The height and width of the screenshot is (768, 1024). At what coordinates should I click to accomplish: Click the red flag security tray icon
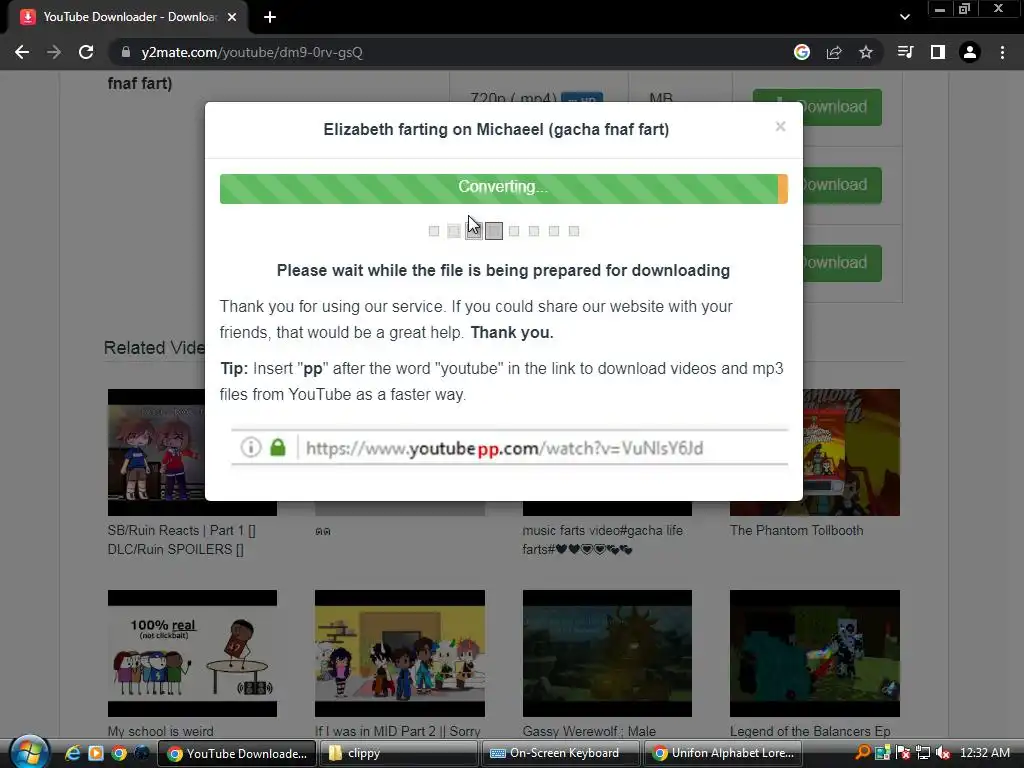pos(903,752)
